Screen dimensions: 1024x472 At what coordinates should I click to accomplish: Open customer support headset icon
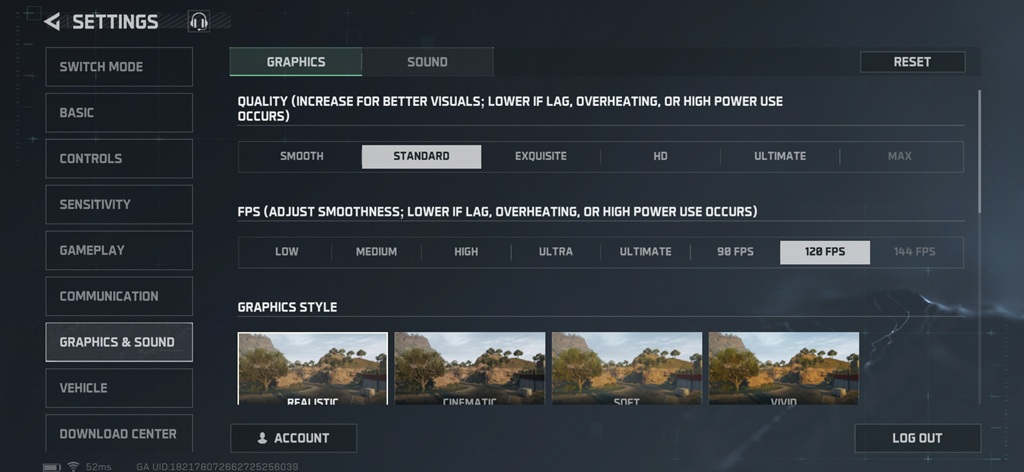pos(199,21)
